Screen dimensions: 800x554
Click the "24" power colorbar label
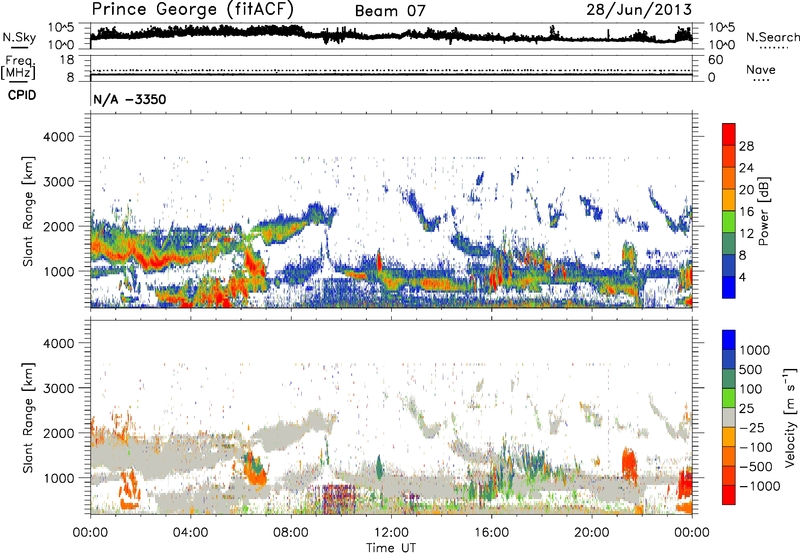[x=746, y=168]
